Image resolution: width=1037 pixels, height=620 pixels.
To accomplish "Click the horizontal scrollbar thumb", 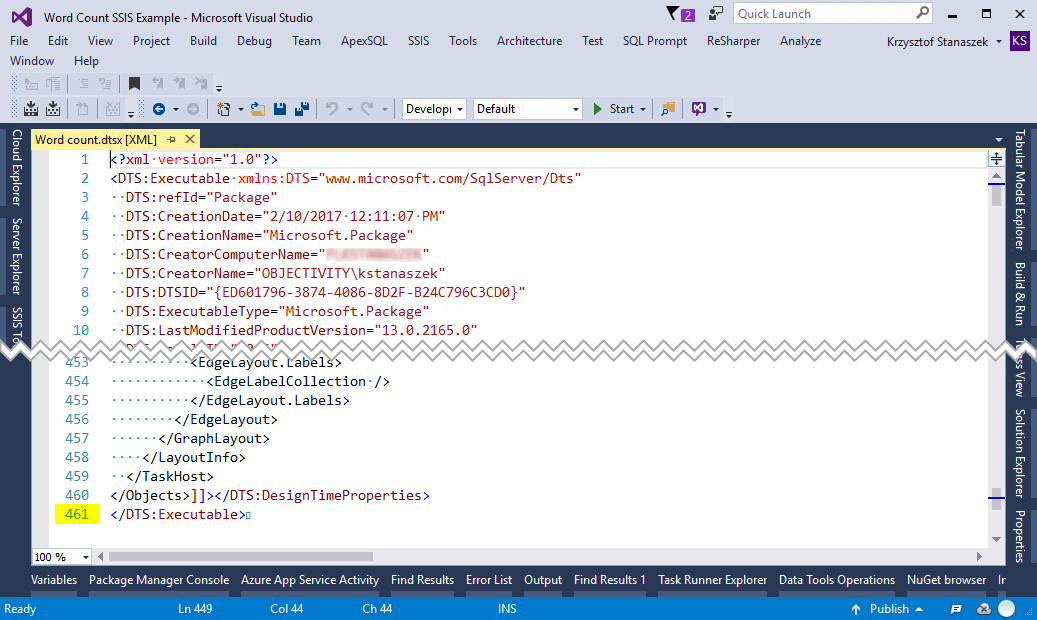I will point(241,556).
